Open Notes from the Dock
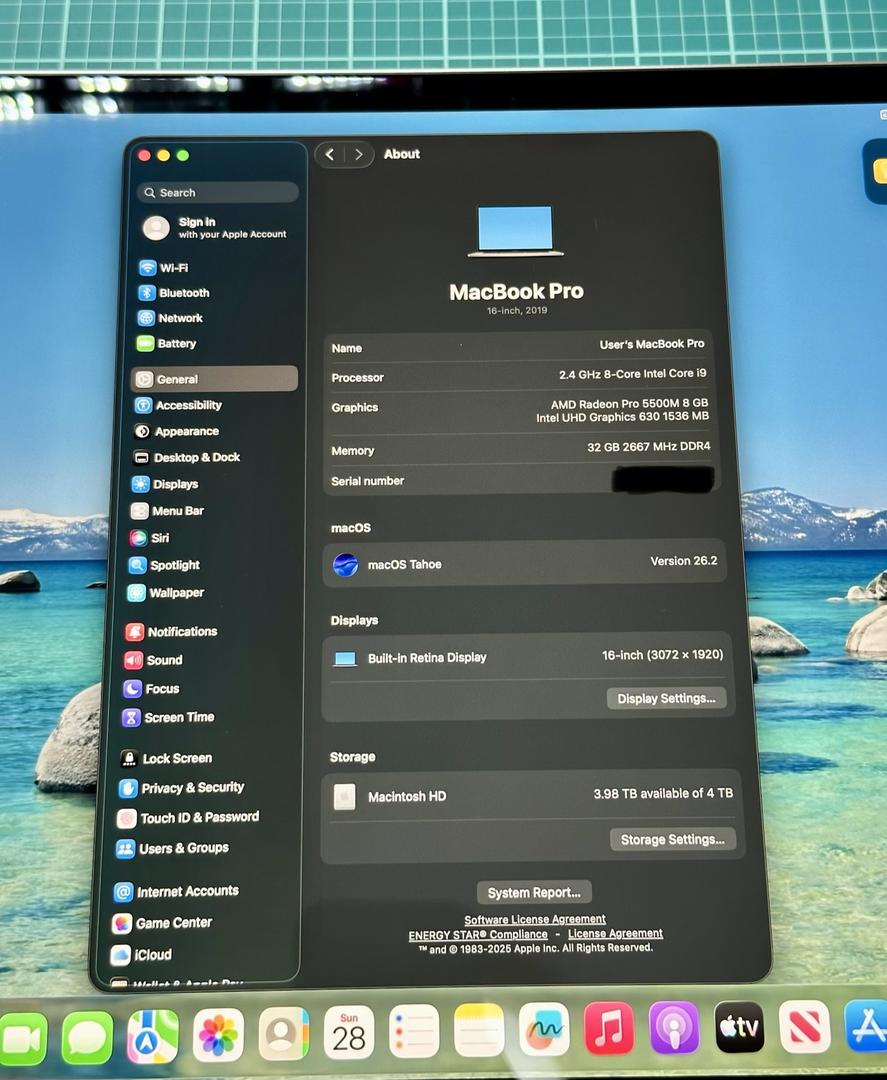The image size is (887, 1080). (x=479, y=1030)
